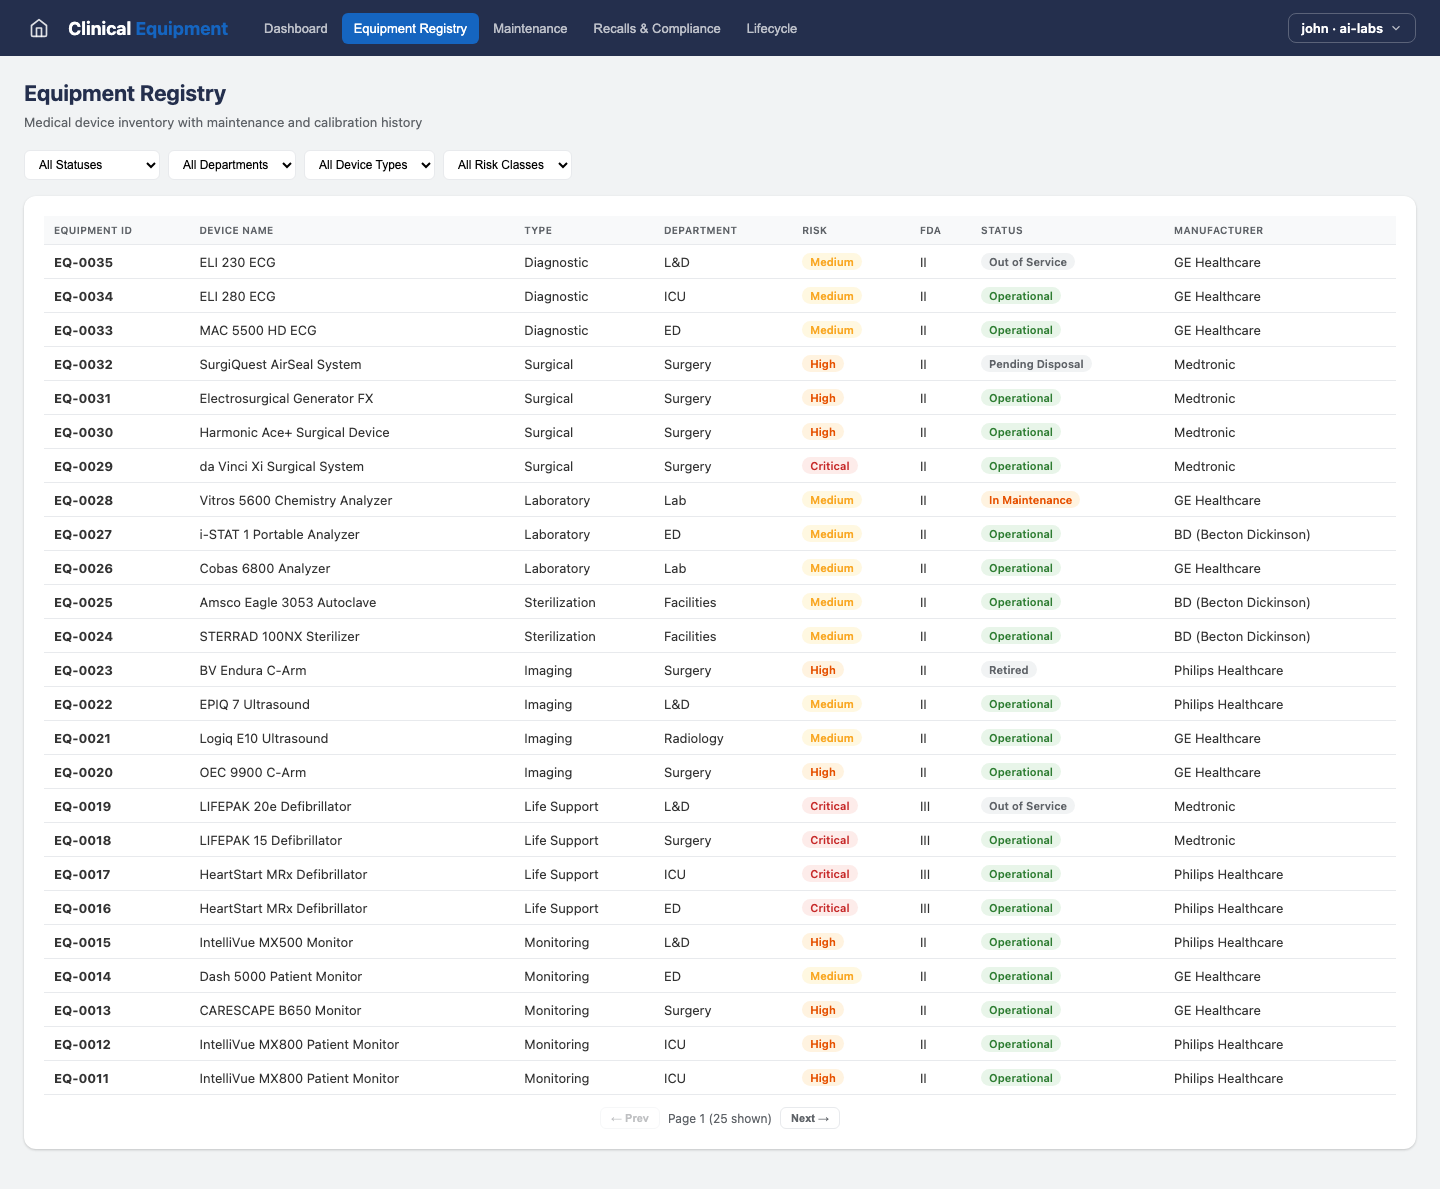The image size is (1440, 1189).
Task: Open the Lifecycle section
Action: point(771,28)
